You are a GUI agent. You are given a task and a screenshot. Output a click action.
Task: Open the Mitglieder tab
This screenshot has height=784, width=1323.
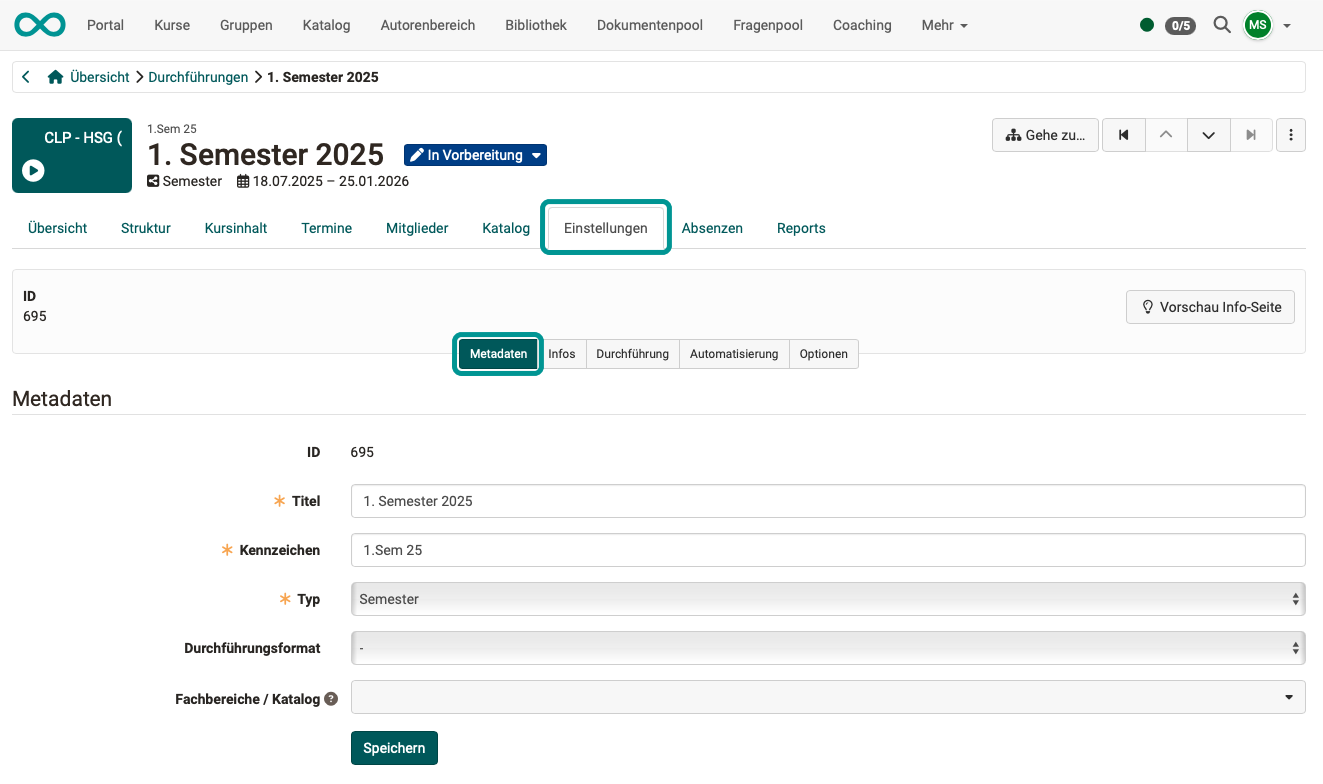(416, 228)
